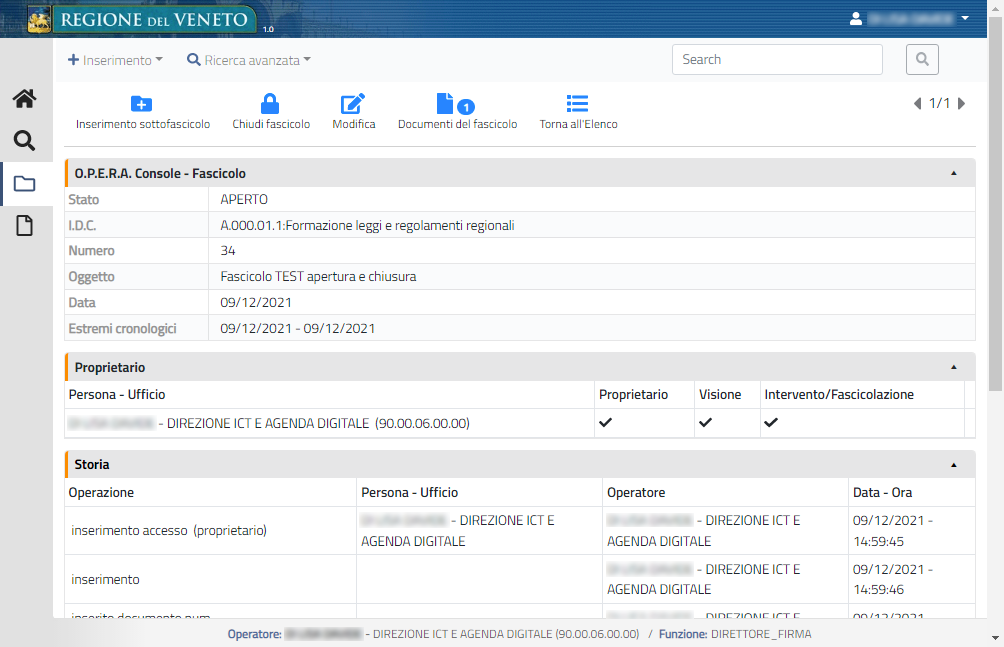Image resolution: width=1004 pixels, height=647 pixels.
Task: Click the Modifica label
Action: tap(353, 124)
